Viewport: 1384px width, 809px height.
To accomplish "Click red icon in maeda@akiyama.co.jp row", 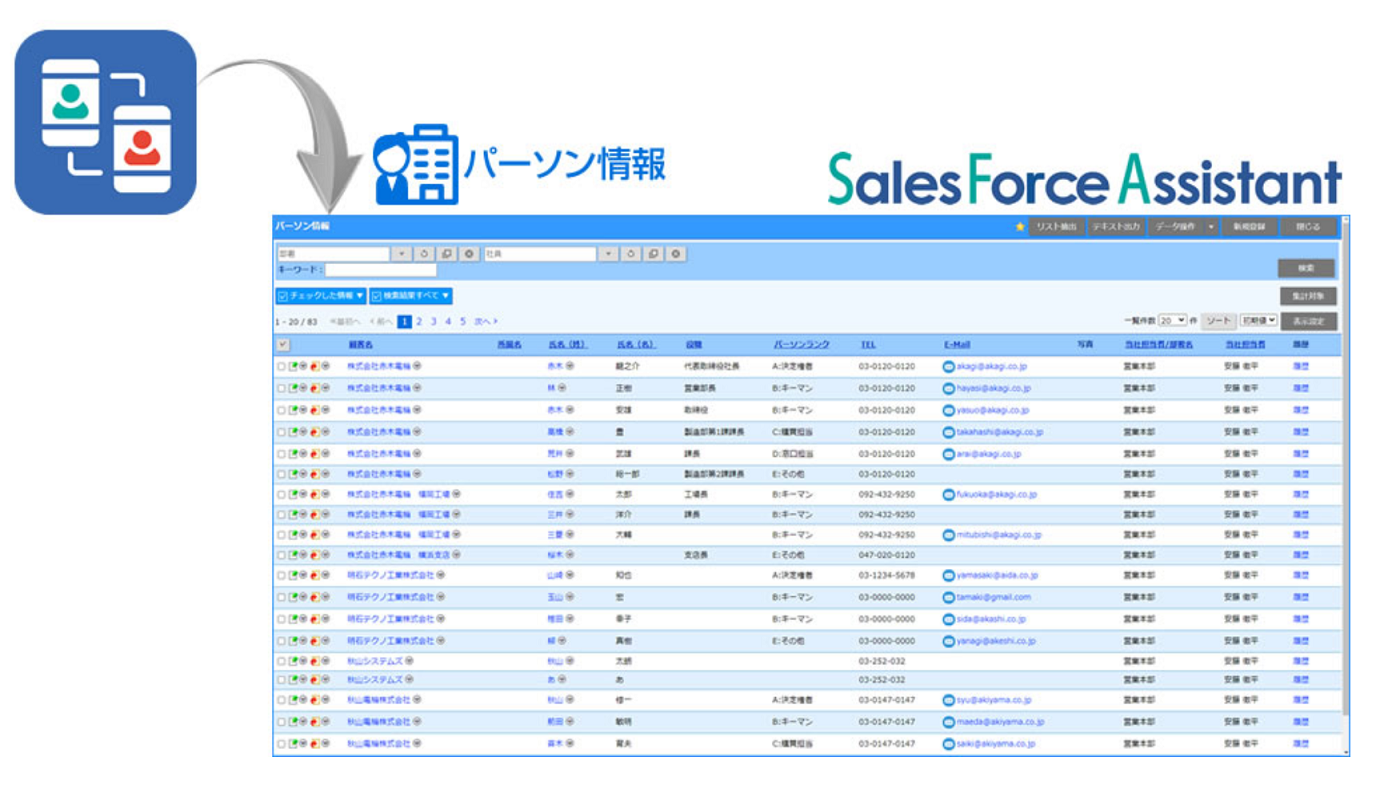I will 315,721.
